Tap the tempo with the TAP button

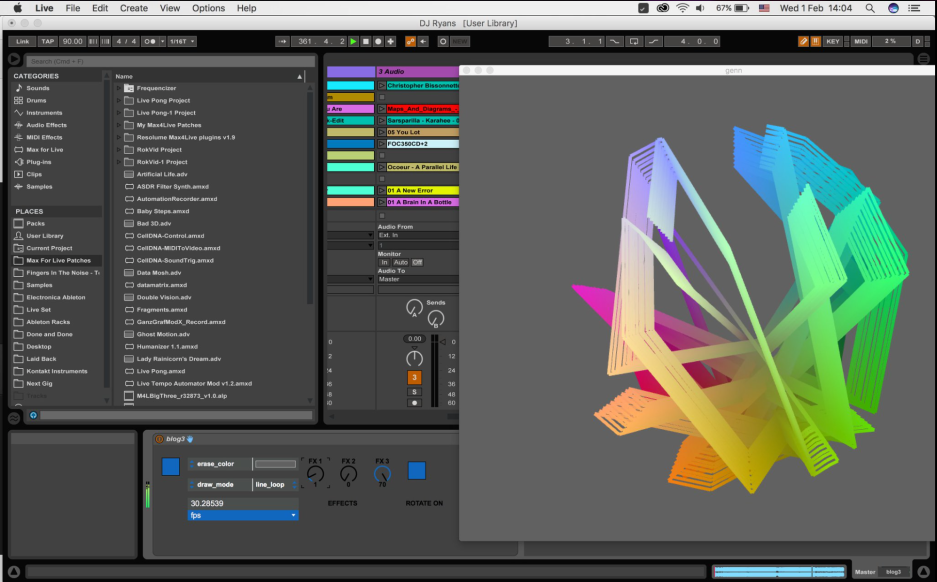tap(46, 42)
